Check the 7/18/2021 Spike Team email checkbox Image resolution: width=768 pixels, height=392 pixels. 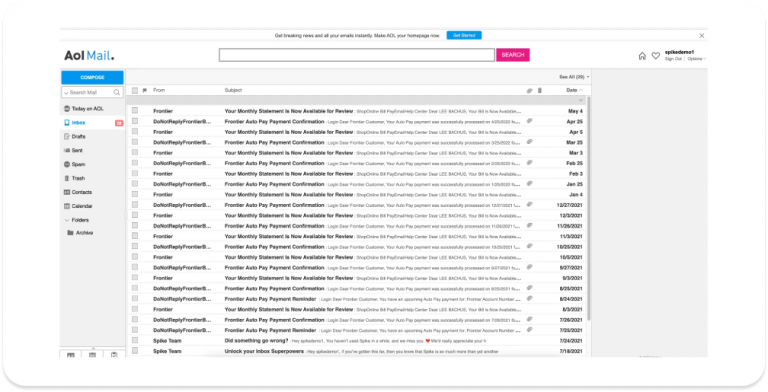tap(135, 351)
